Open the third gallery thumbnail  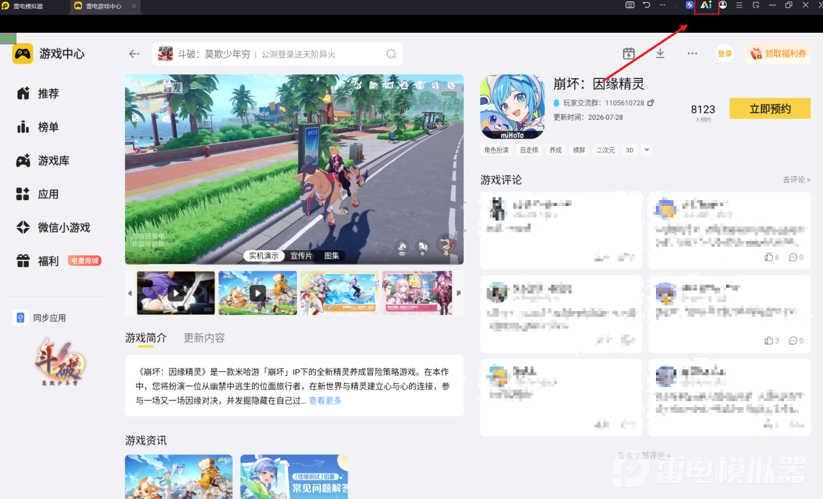click(340, 293)
